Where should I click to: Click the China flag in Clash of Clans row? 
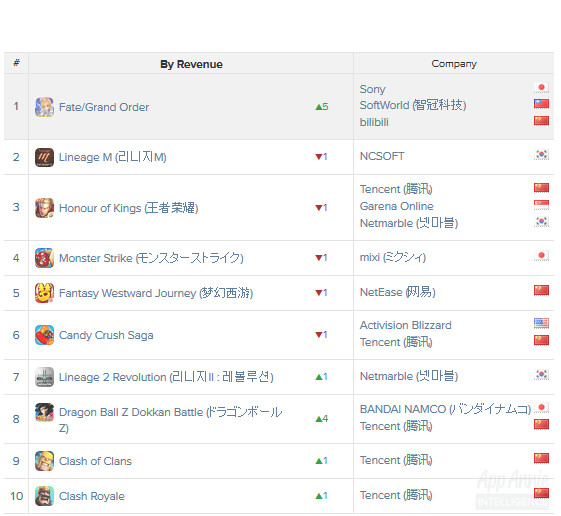coord(541,458)
